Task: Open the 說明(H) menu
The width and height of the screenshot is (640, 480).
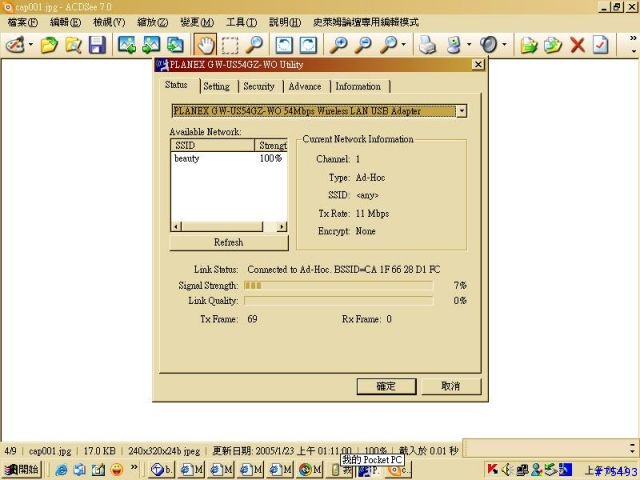Action: (x=285, y=22)
